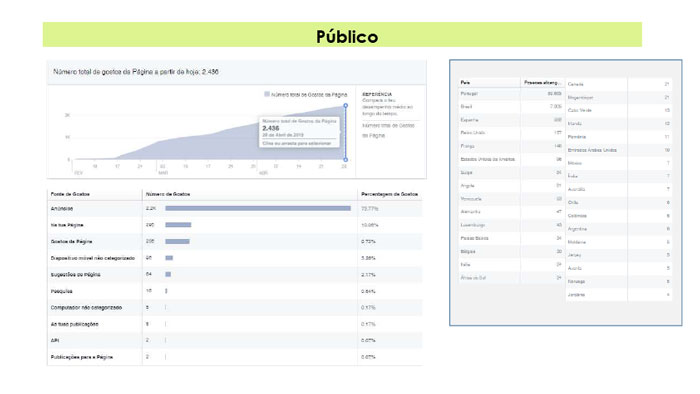
Task: Select Bélgica in the country table
Action: (x=468, y=252)
